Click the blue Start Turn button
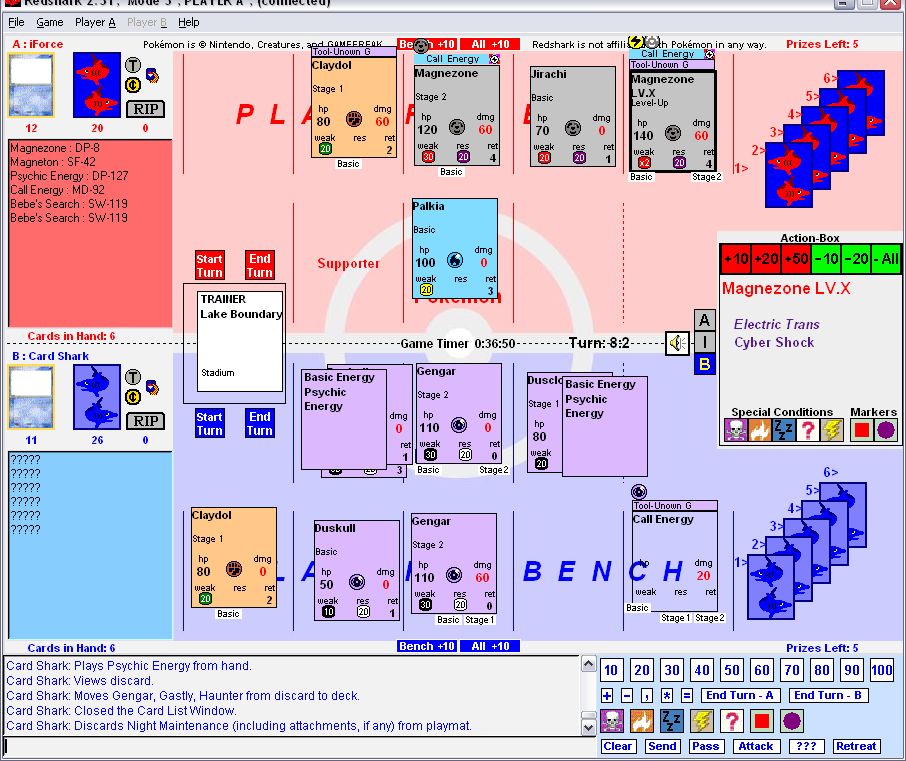906x761 pixels. [209, 424]
